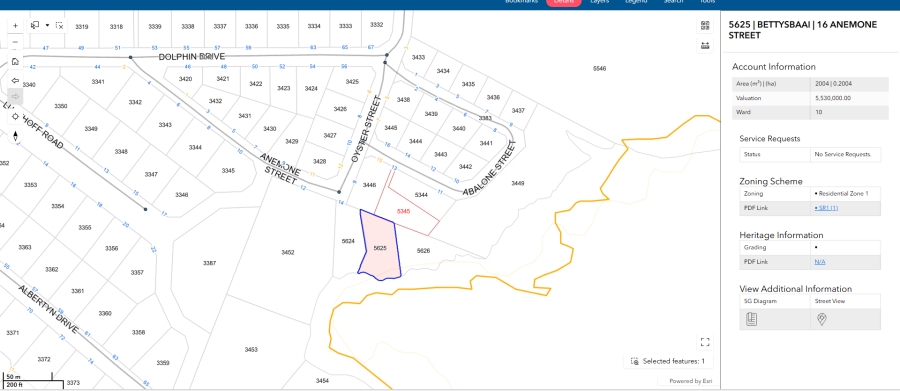Find my location with crosshair button
Screen dimensions: 900x391
(15, 117)
